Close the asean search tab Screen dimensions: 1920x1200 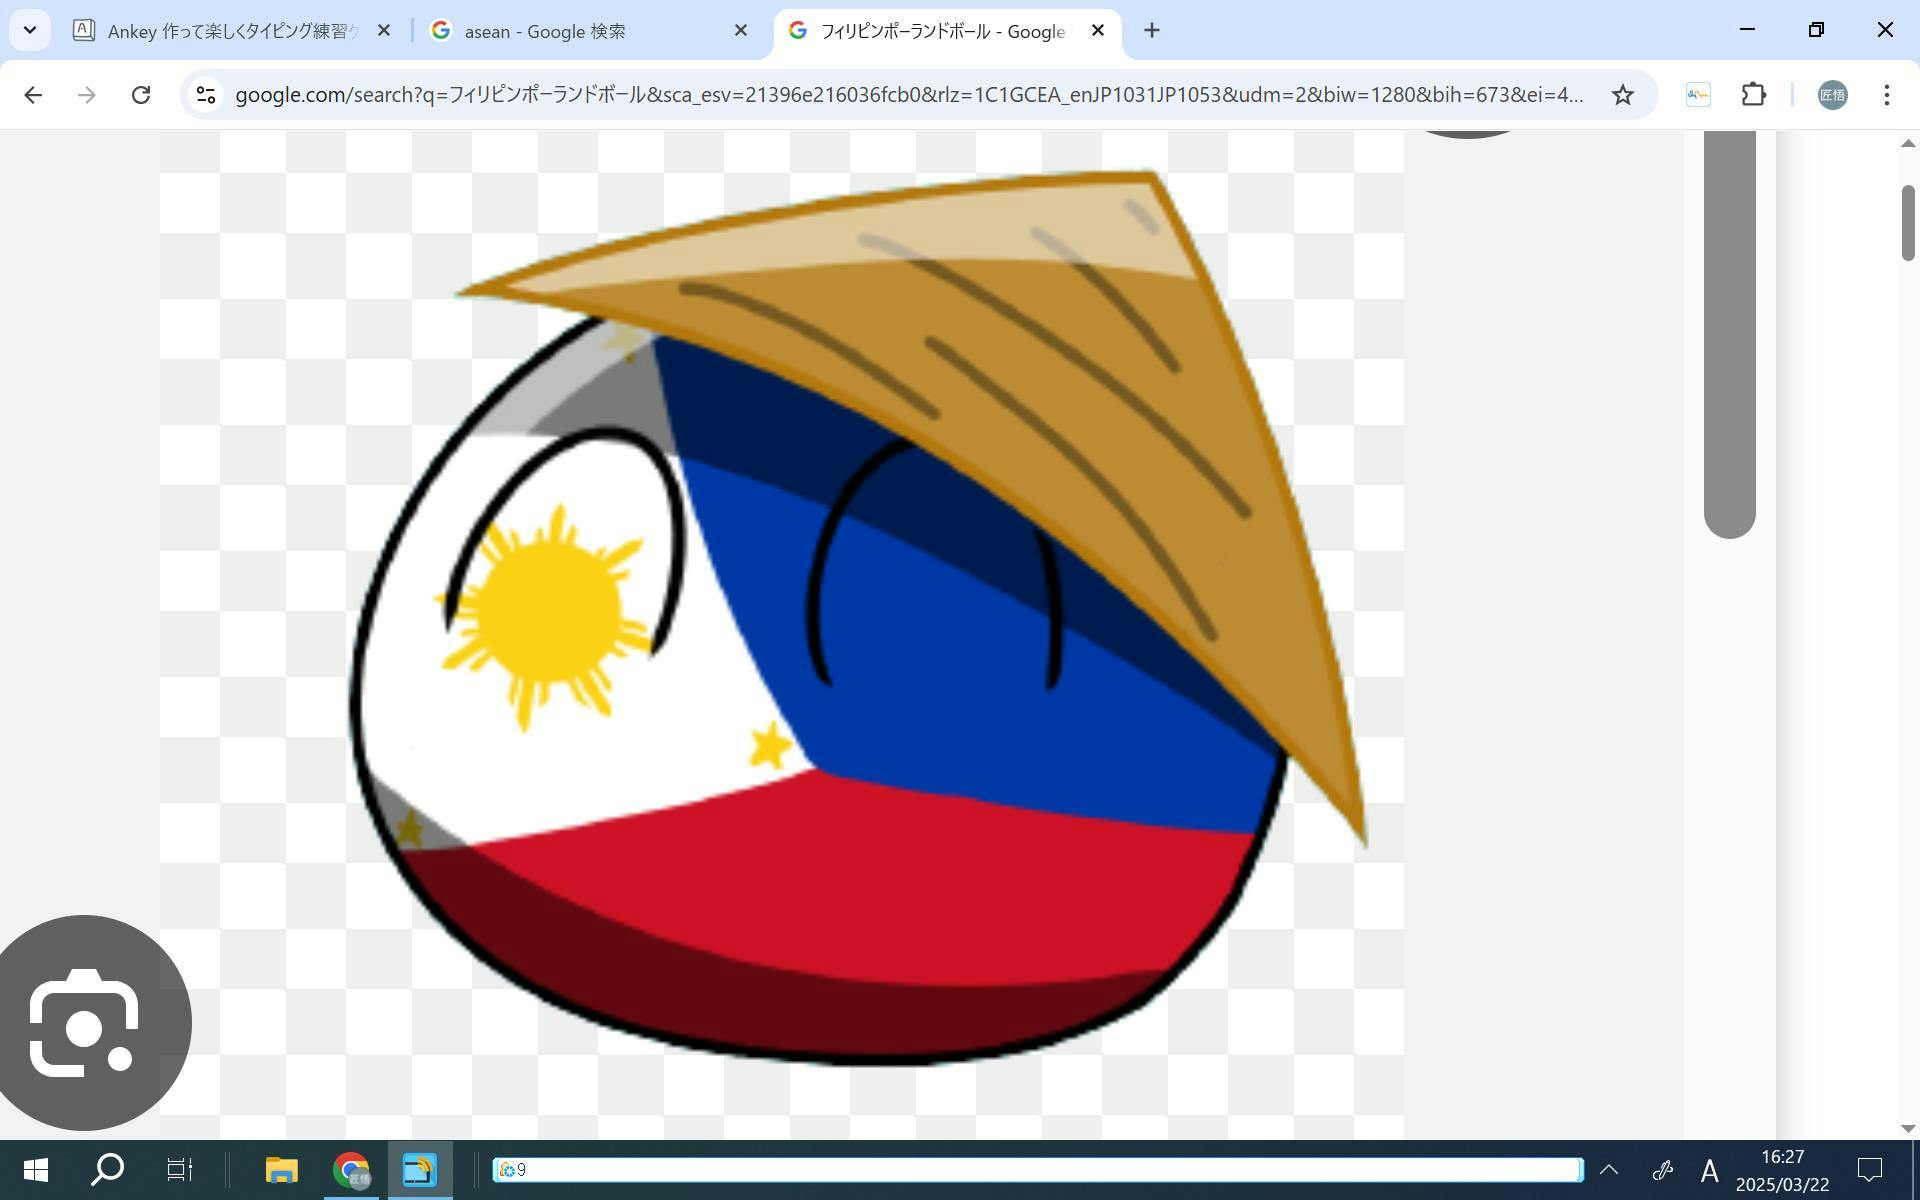pyautogui.click(x=740, y=31)
